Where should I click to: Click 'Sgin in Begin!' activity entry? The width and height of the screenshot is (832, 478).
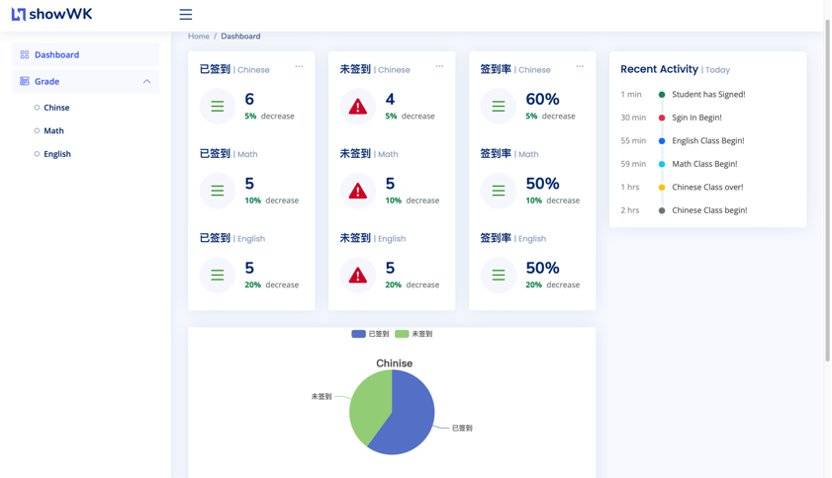[x=697, y=118]
